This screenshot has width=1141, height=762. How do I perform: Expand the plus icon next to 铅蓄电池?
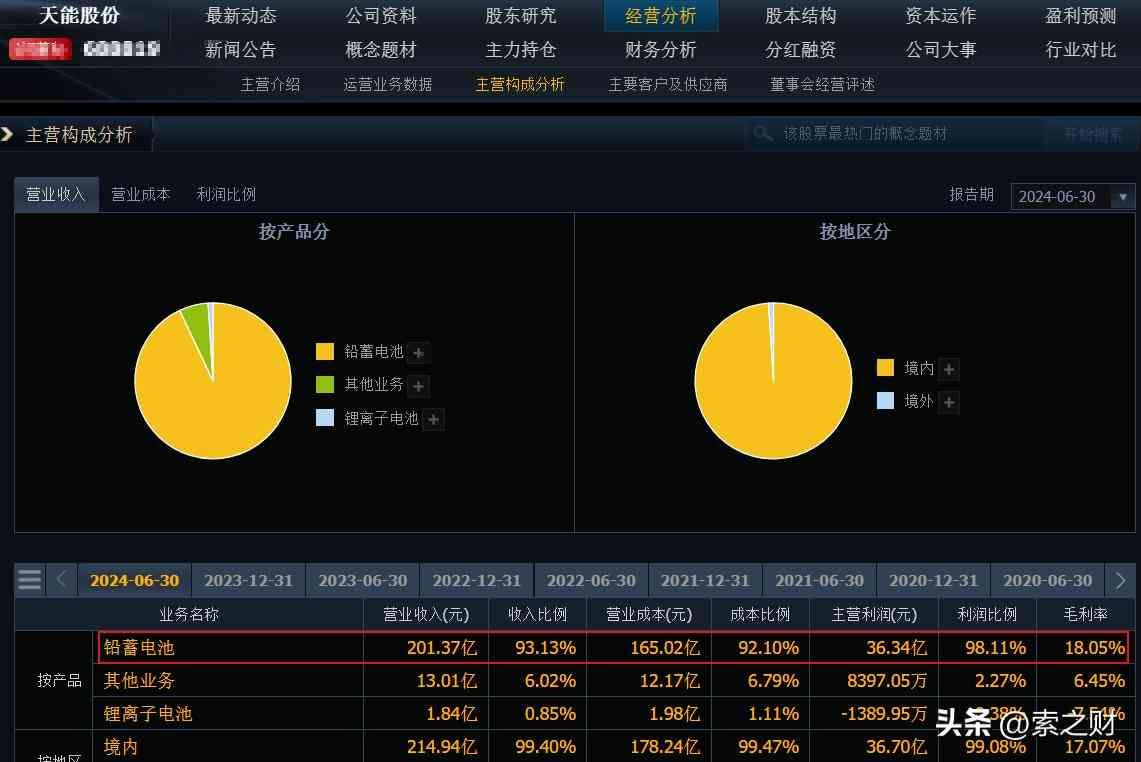[x=419, y=353]
